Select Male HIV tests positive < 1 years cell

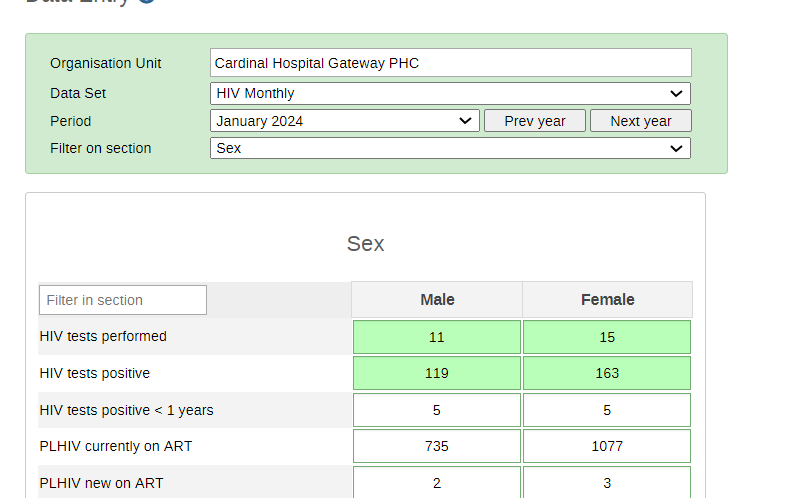437,410
